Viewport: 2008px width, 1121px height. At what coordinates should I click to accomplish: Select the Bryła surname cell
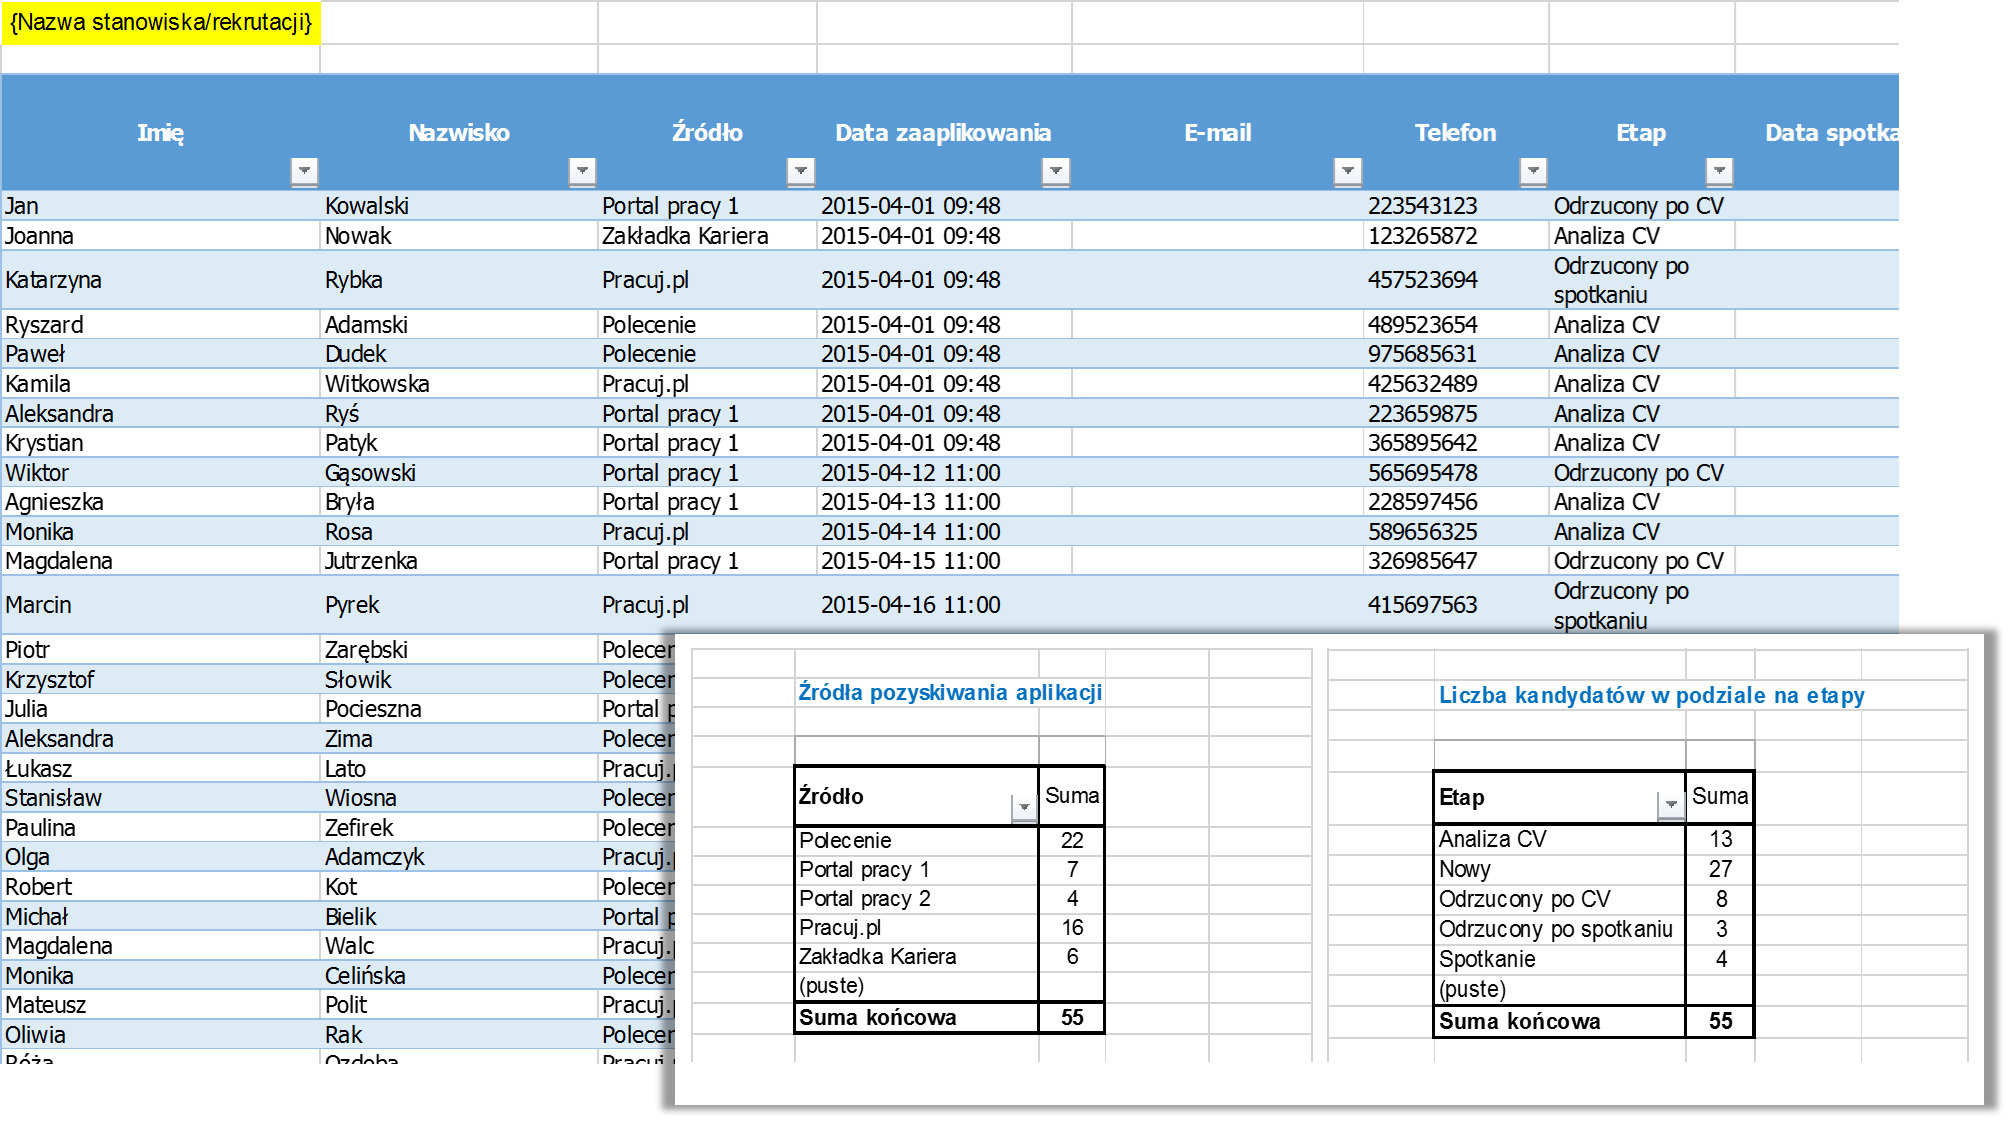coord(459,502)
